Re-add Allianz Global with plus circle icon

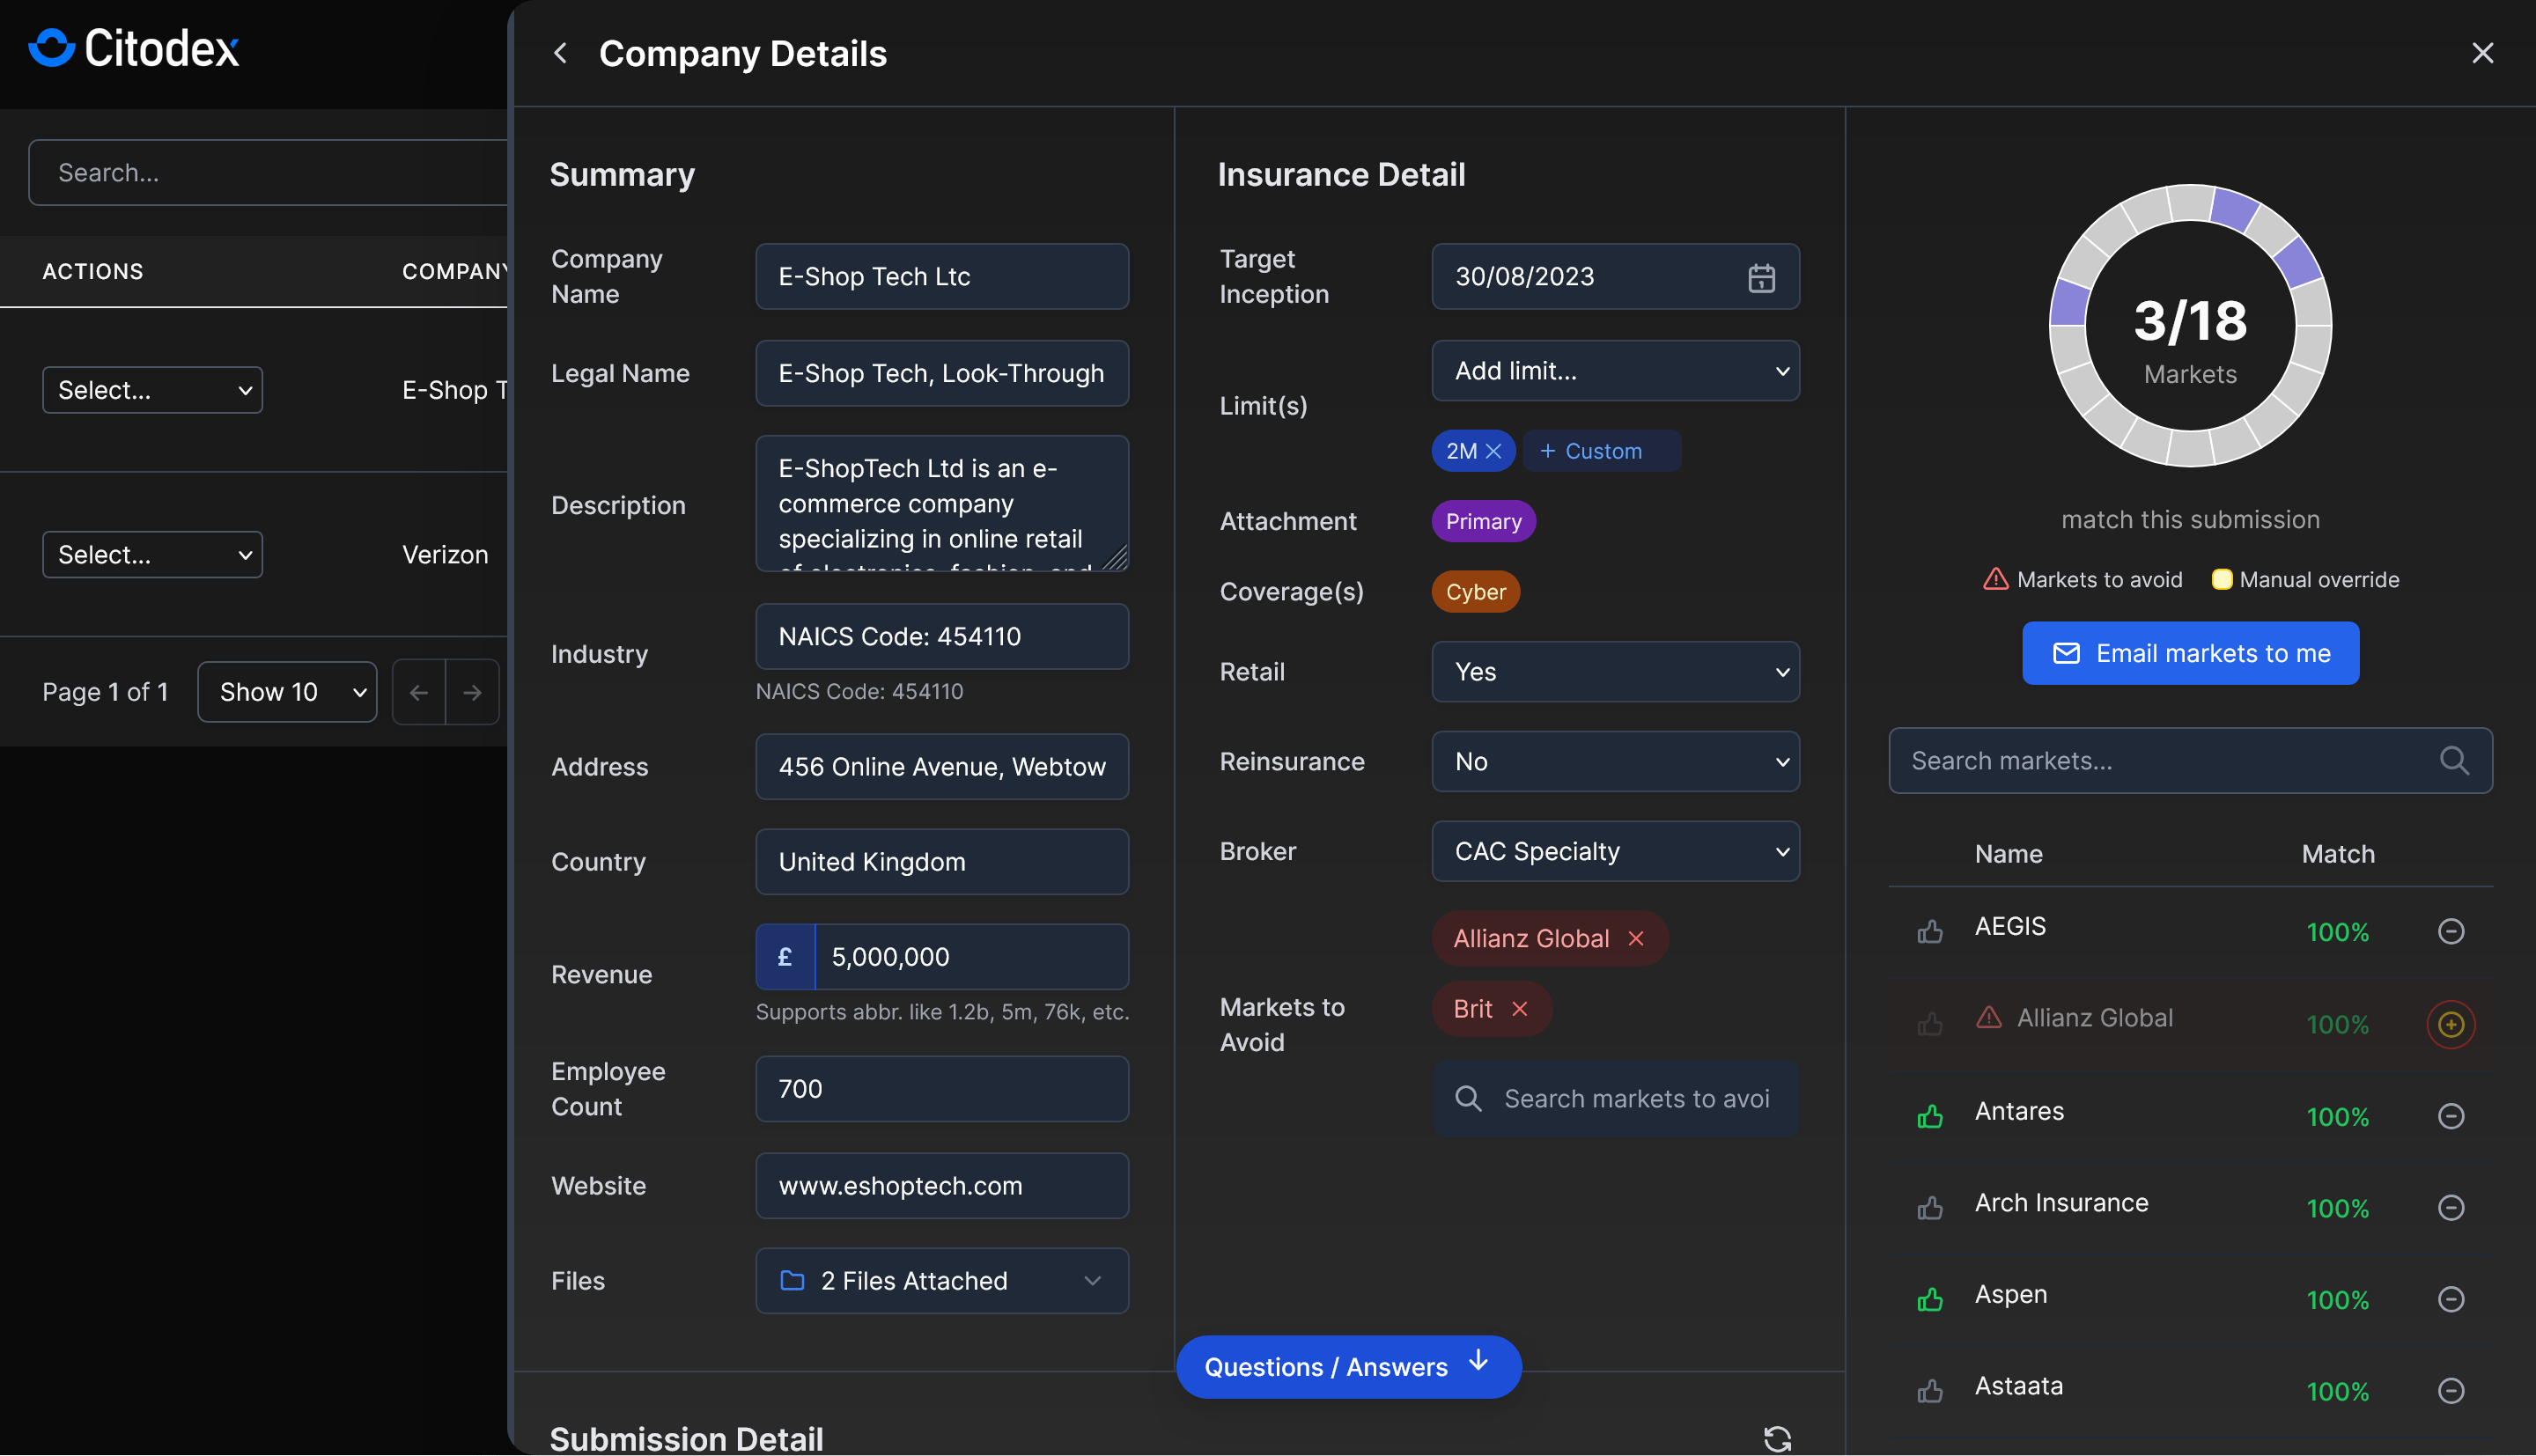tap(2450, 1023)
